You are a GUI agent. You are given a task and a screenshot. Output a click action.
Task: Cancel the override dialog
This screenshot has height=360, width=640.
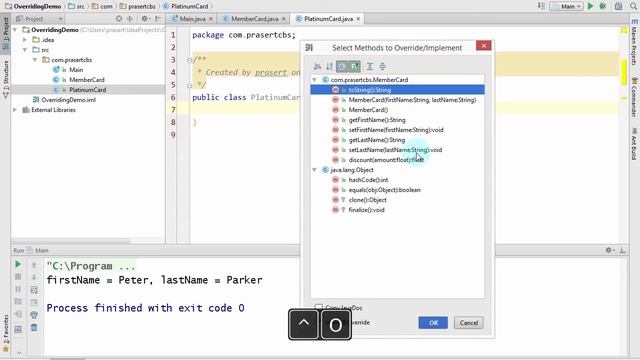(469, 323)
